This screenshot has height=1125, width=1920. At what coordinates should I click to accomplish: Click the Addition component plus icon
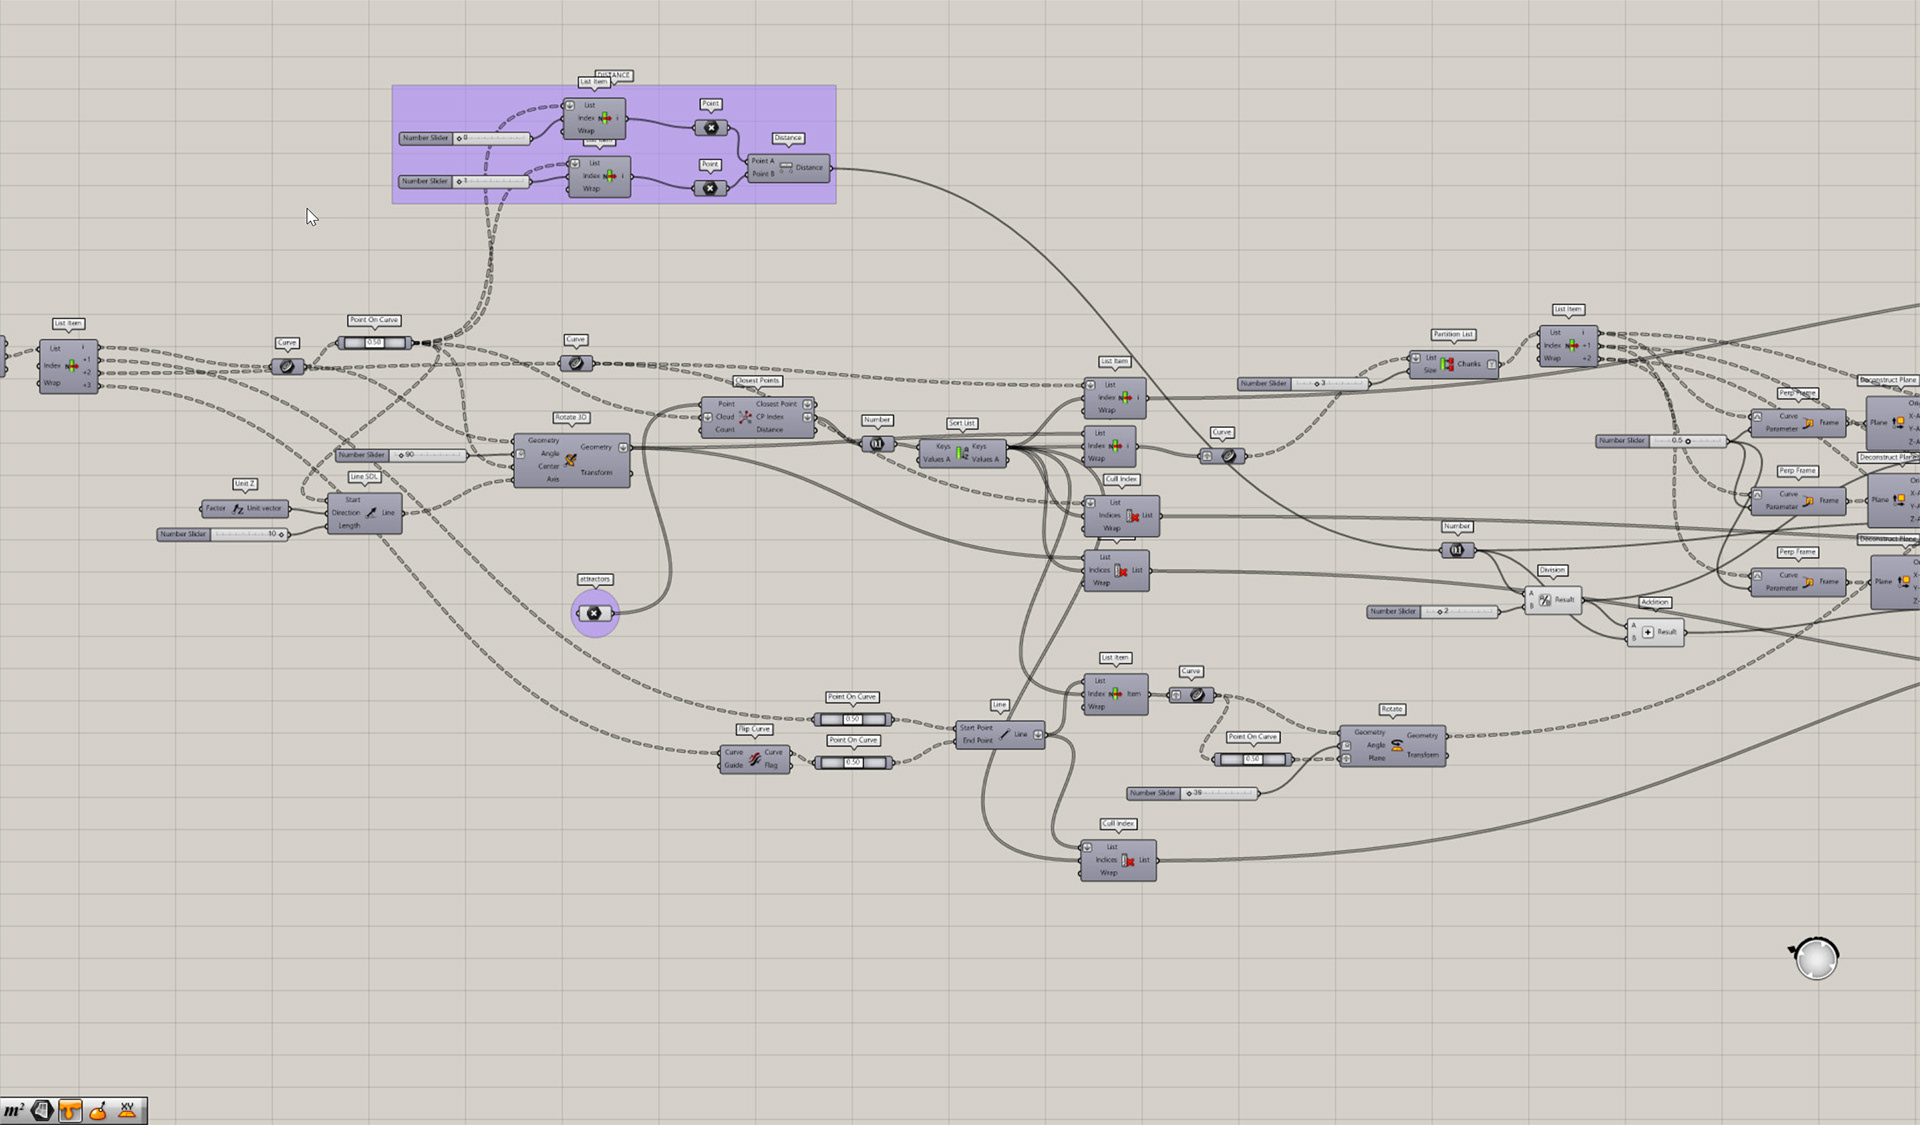[x=1648, y=632]
